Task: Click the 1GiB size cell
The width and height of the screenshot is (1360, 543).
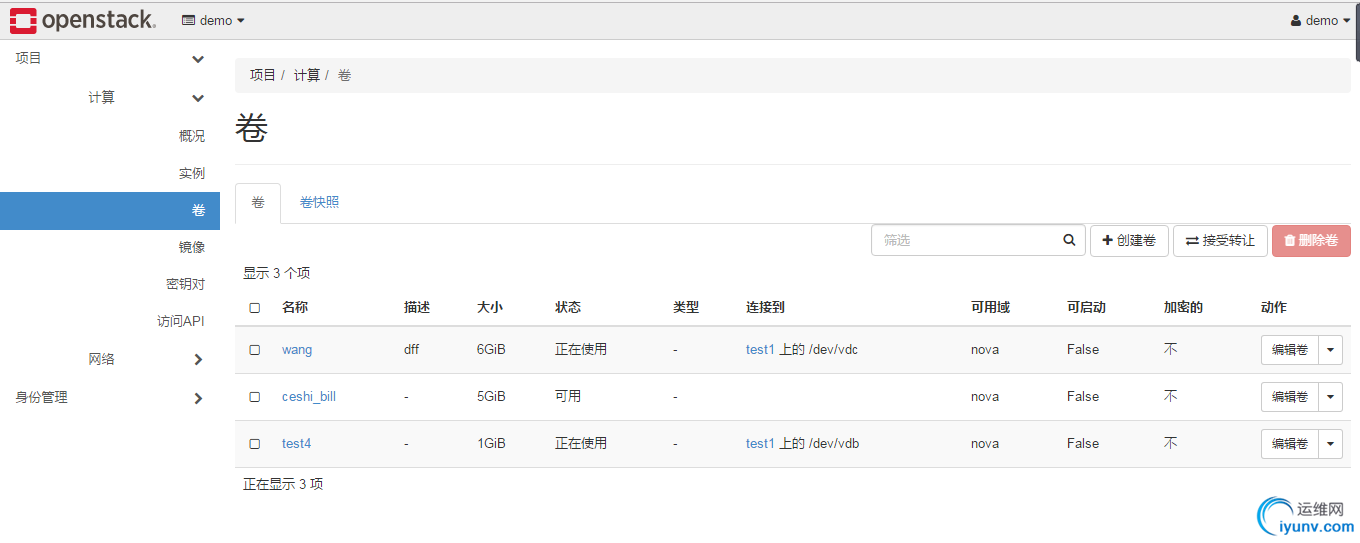Action: click(x=491, y=444)
